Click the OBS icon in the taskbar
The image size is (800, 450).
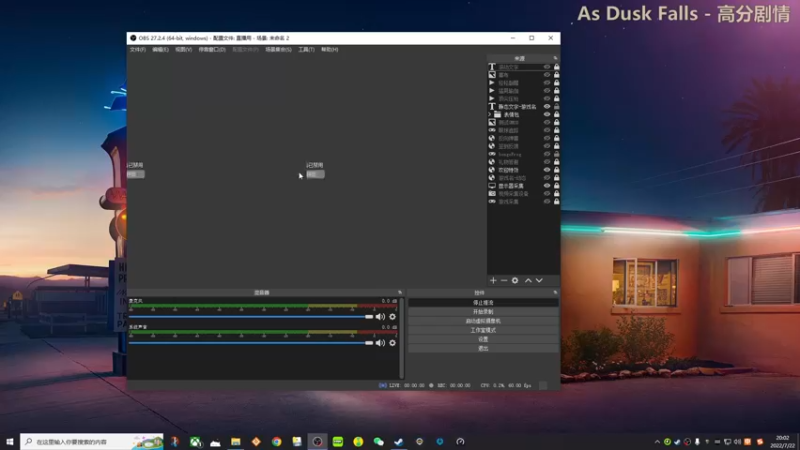click(317, 441)
